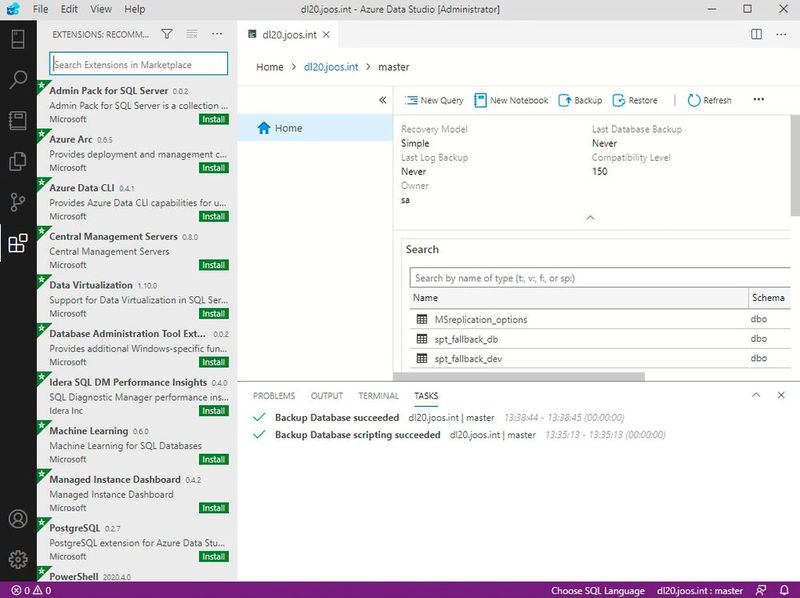Send feedback via the smiley icon
Image resolution: width=800 pixels, height=598 pixels.
tap(762, 590)
